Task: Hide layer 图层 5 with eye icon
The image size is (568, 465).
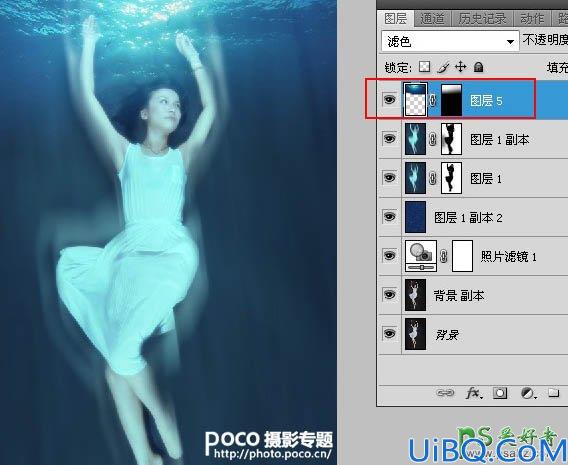Action: [389, 99]
